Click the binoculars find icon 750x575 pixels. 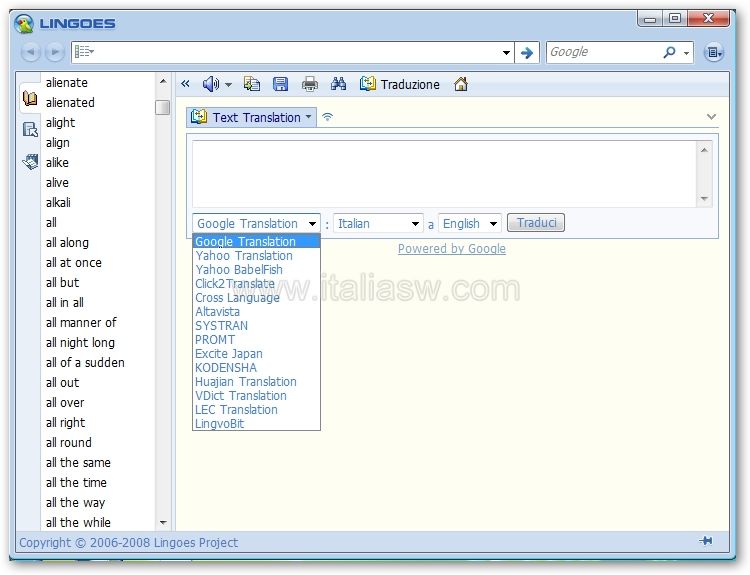tap(338, 84)
